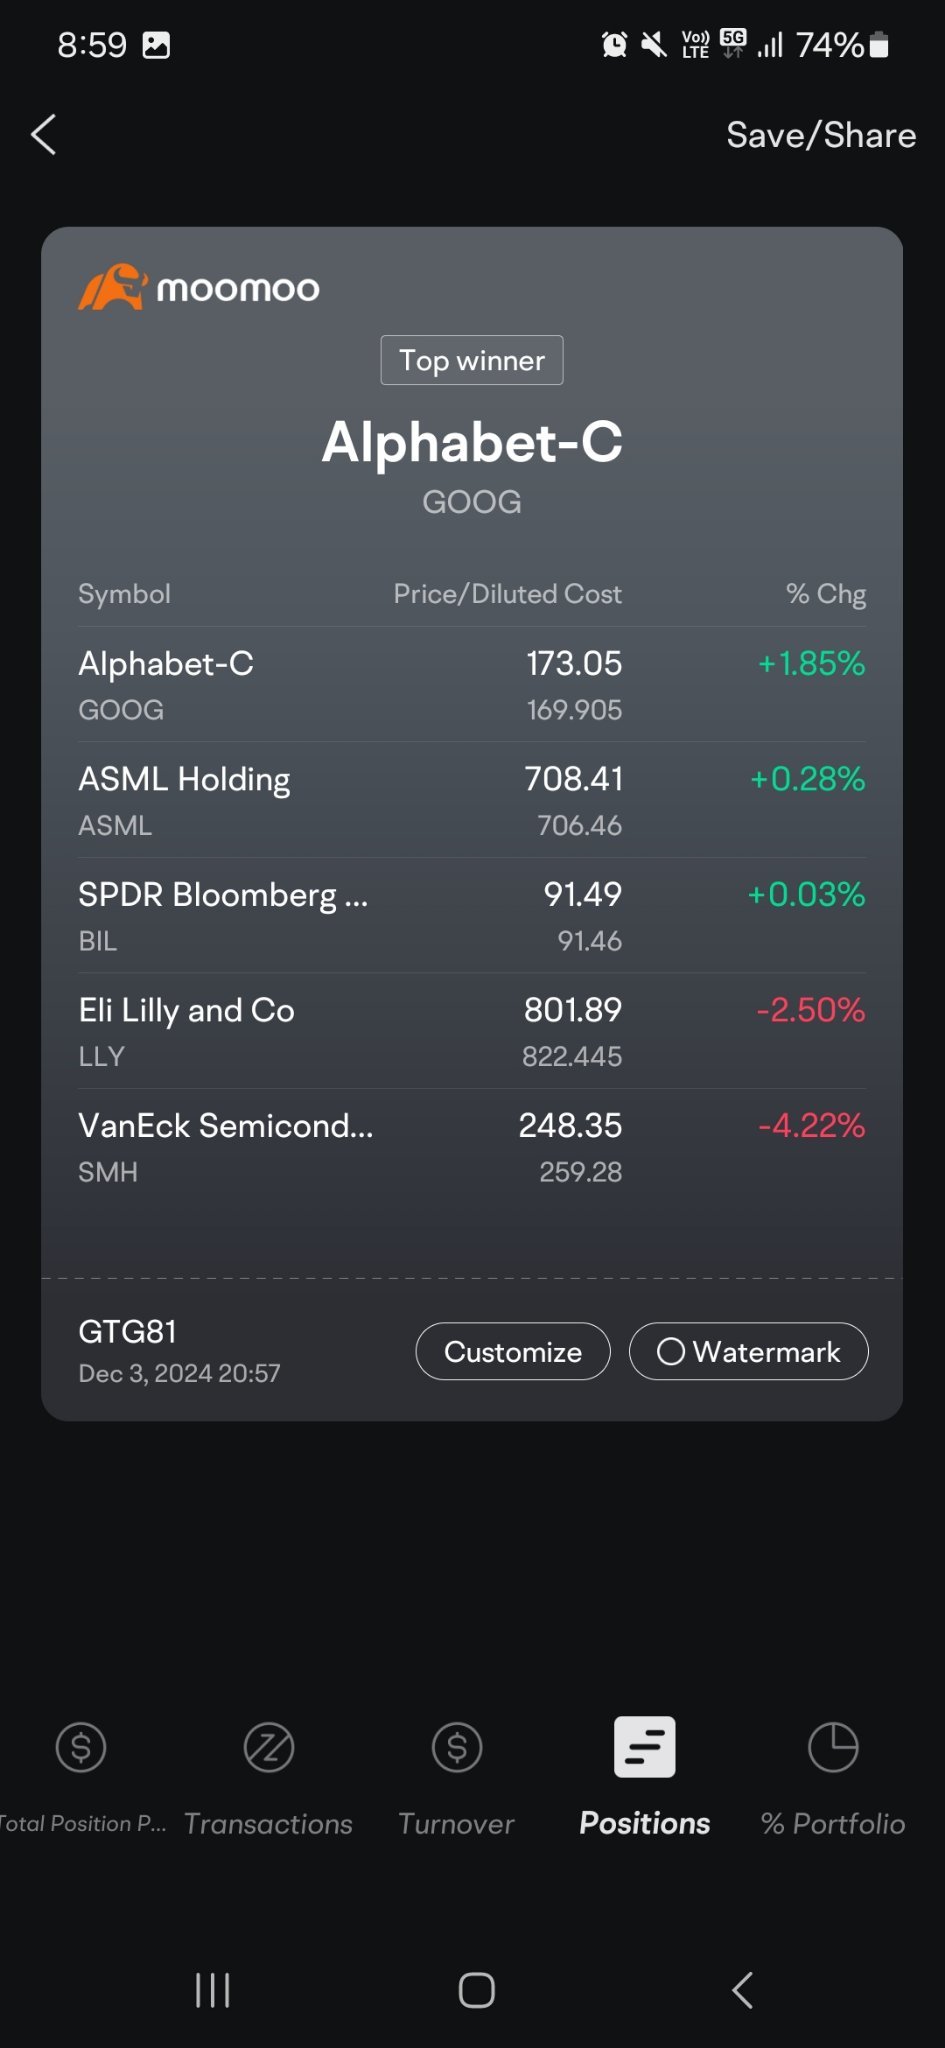The image size is (945, 2048).
Task: Select the Positions card icon
Action: tap(645, 1747)
